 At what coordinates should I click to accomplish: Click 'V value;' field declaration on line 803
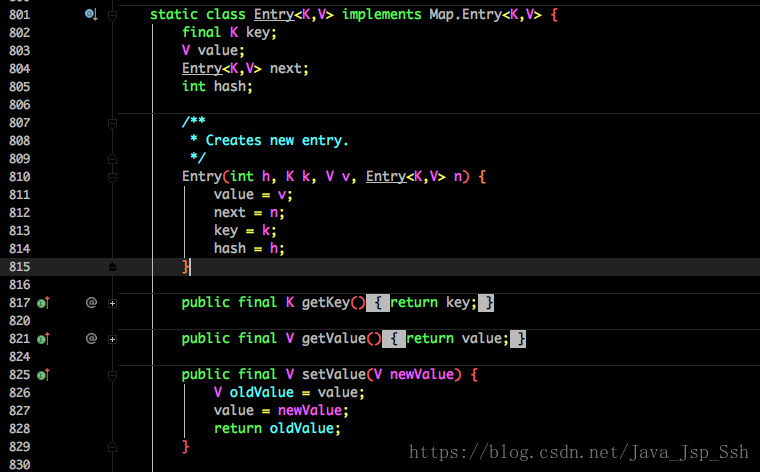pyautogui.click(x=213, y=50)
